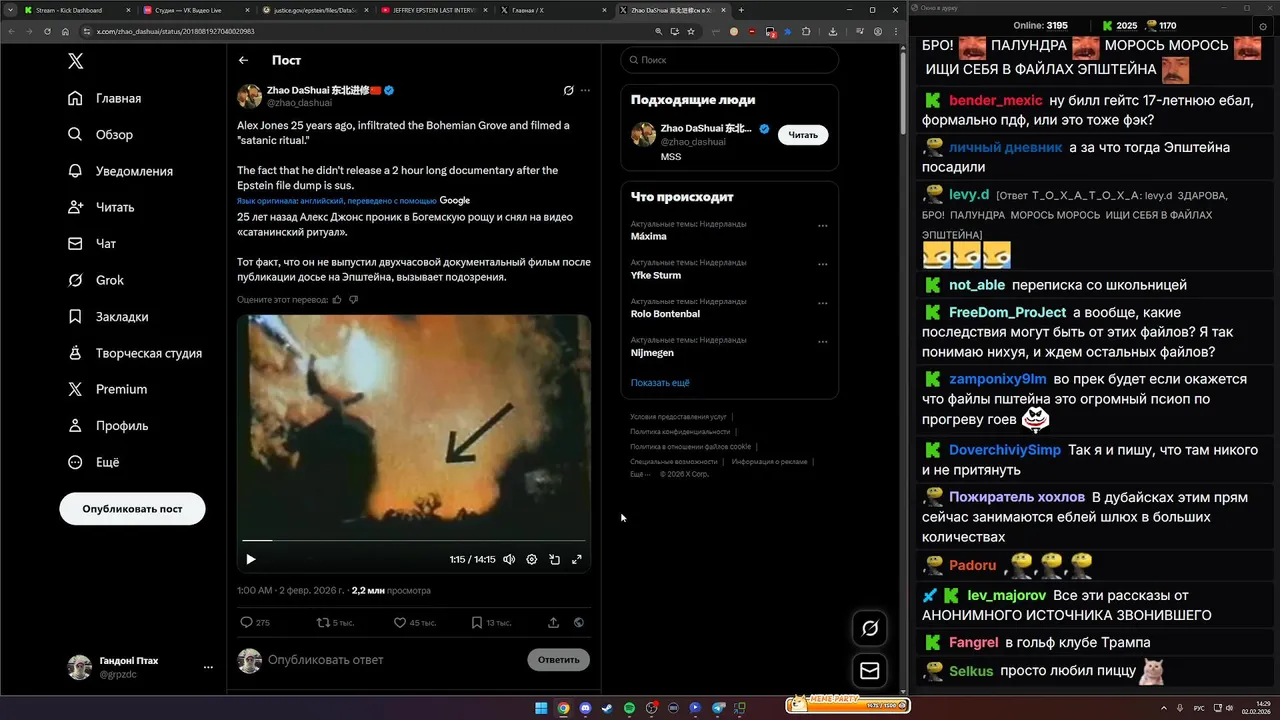Open Творческая студия in the sidebar
The width and height of the screenshot is (1280, 720).
pyautogui.click(x=135, y=353)
